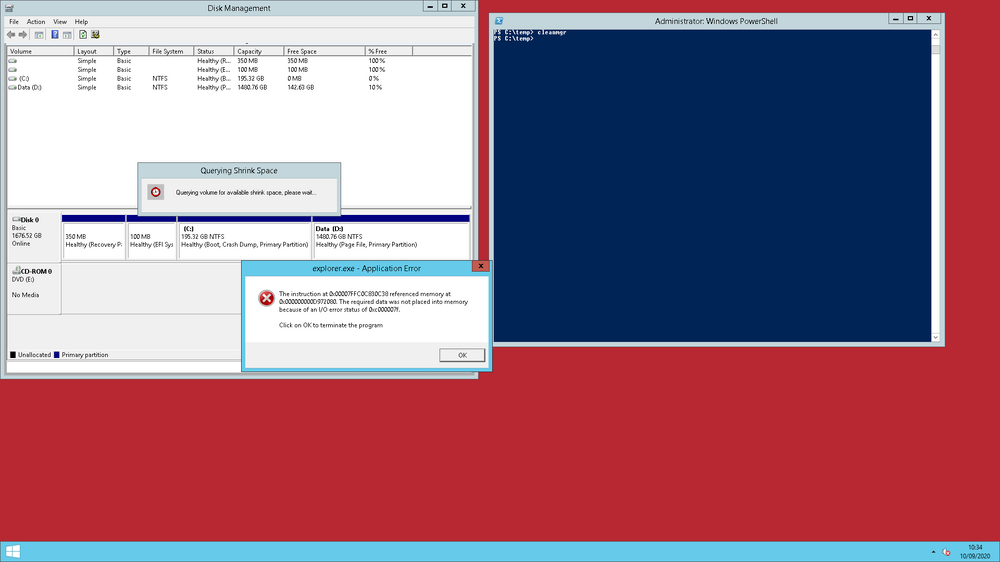Click the toolbar Forward arrow
1000x562 pixels.
click(x=23, y=35)
